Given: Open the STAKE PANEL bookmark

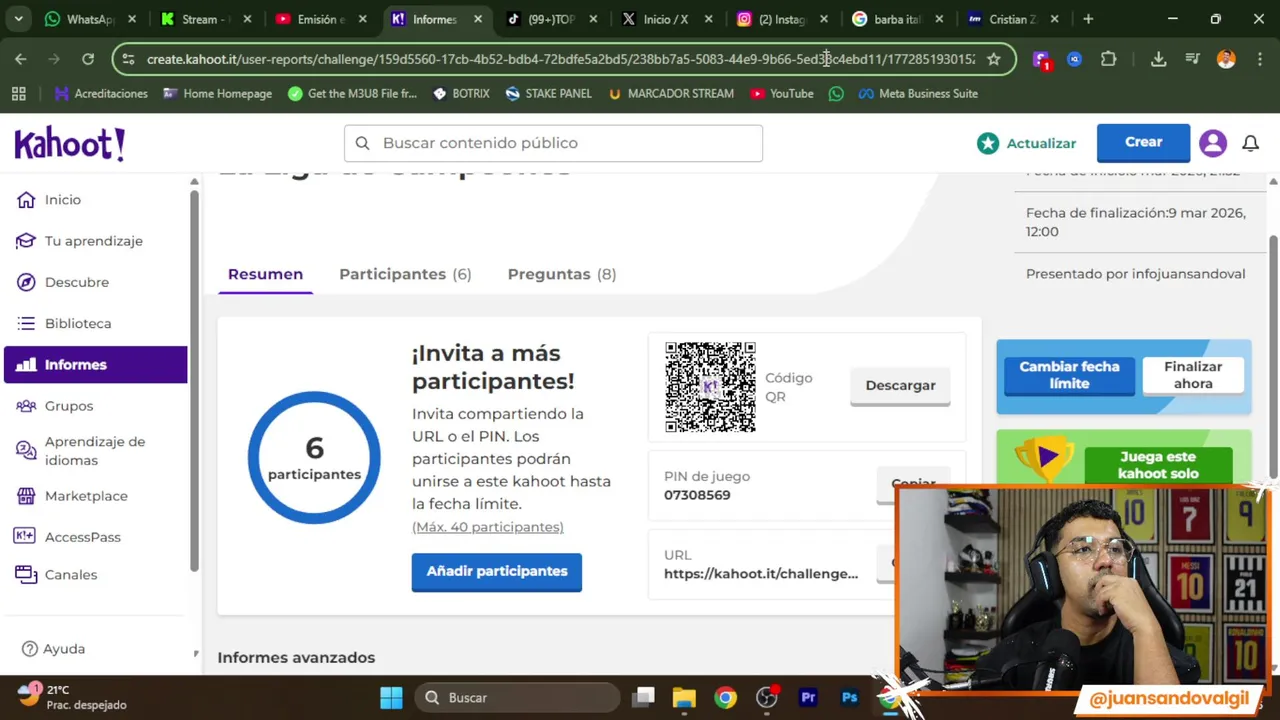Looking at the screenshot, I should pyautogui.click(x=549, y=94).
